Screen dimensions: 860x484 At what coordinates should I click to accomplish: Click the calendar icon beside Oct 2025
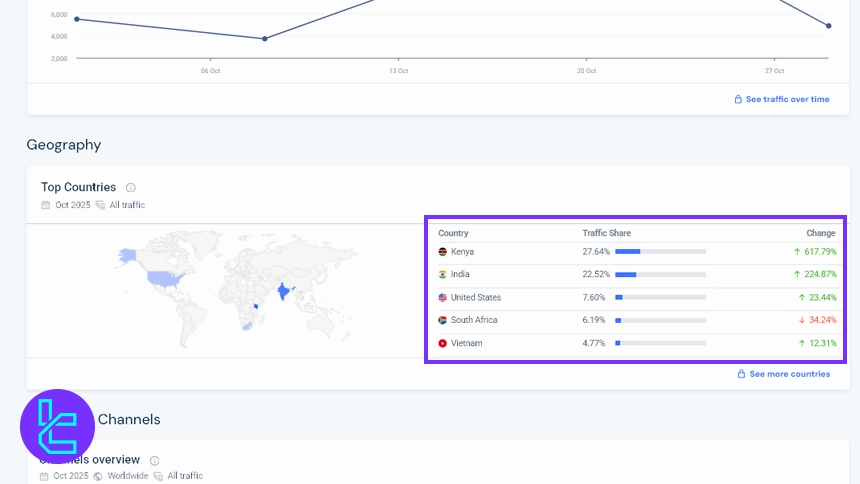pyautogui.click(x=45, y=205)
